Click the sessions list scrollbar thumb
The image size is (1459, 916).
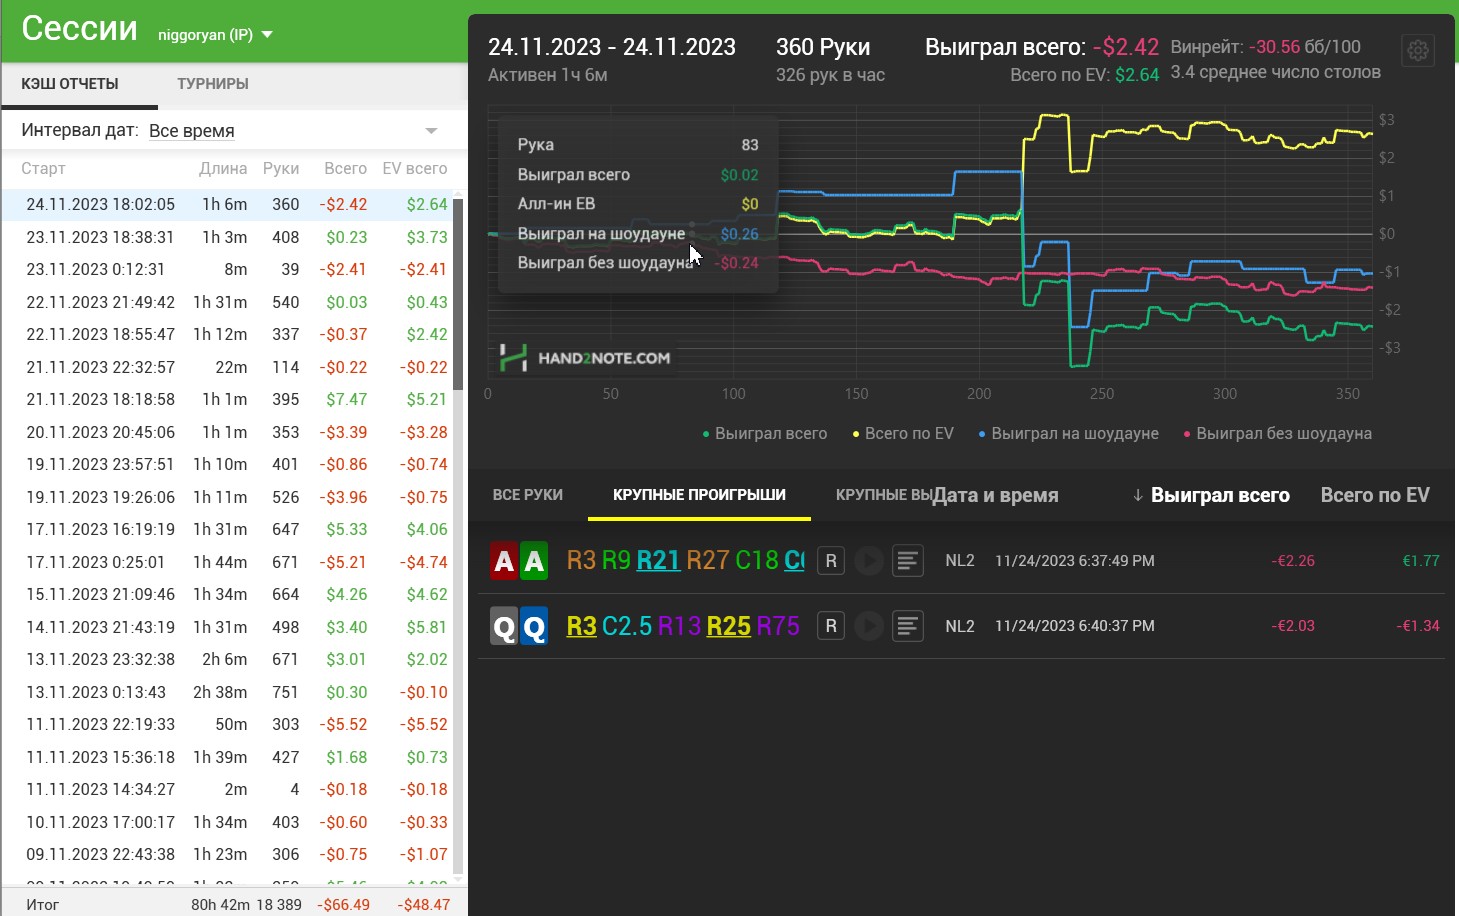click(458, 294)
